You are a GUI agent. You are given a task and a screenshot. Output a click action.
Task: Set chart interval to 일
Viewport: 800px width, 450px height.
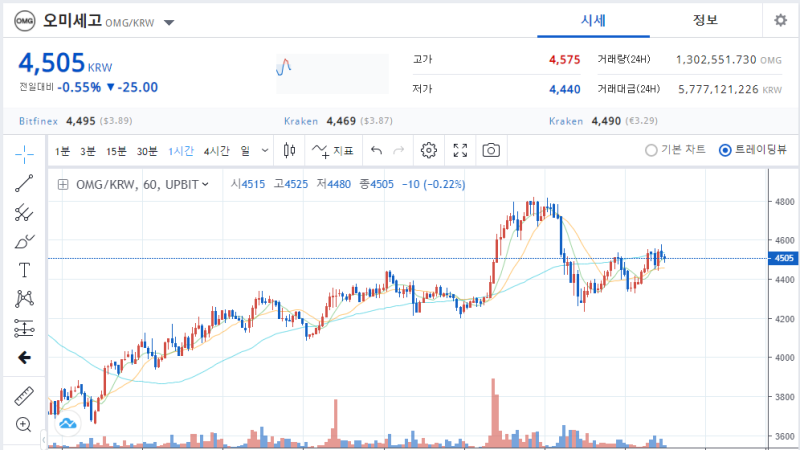coord(245,151)
